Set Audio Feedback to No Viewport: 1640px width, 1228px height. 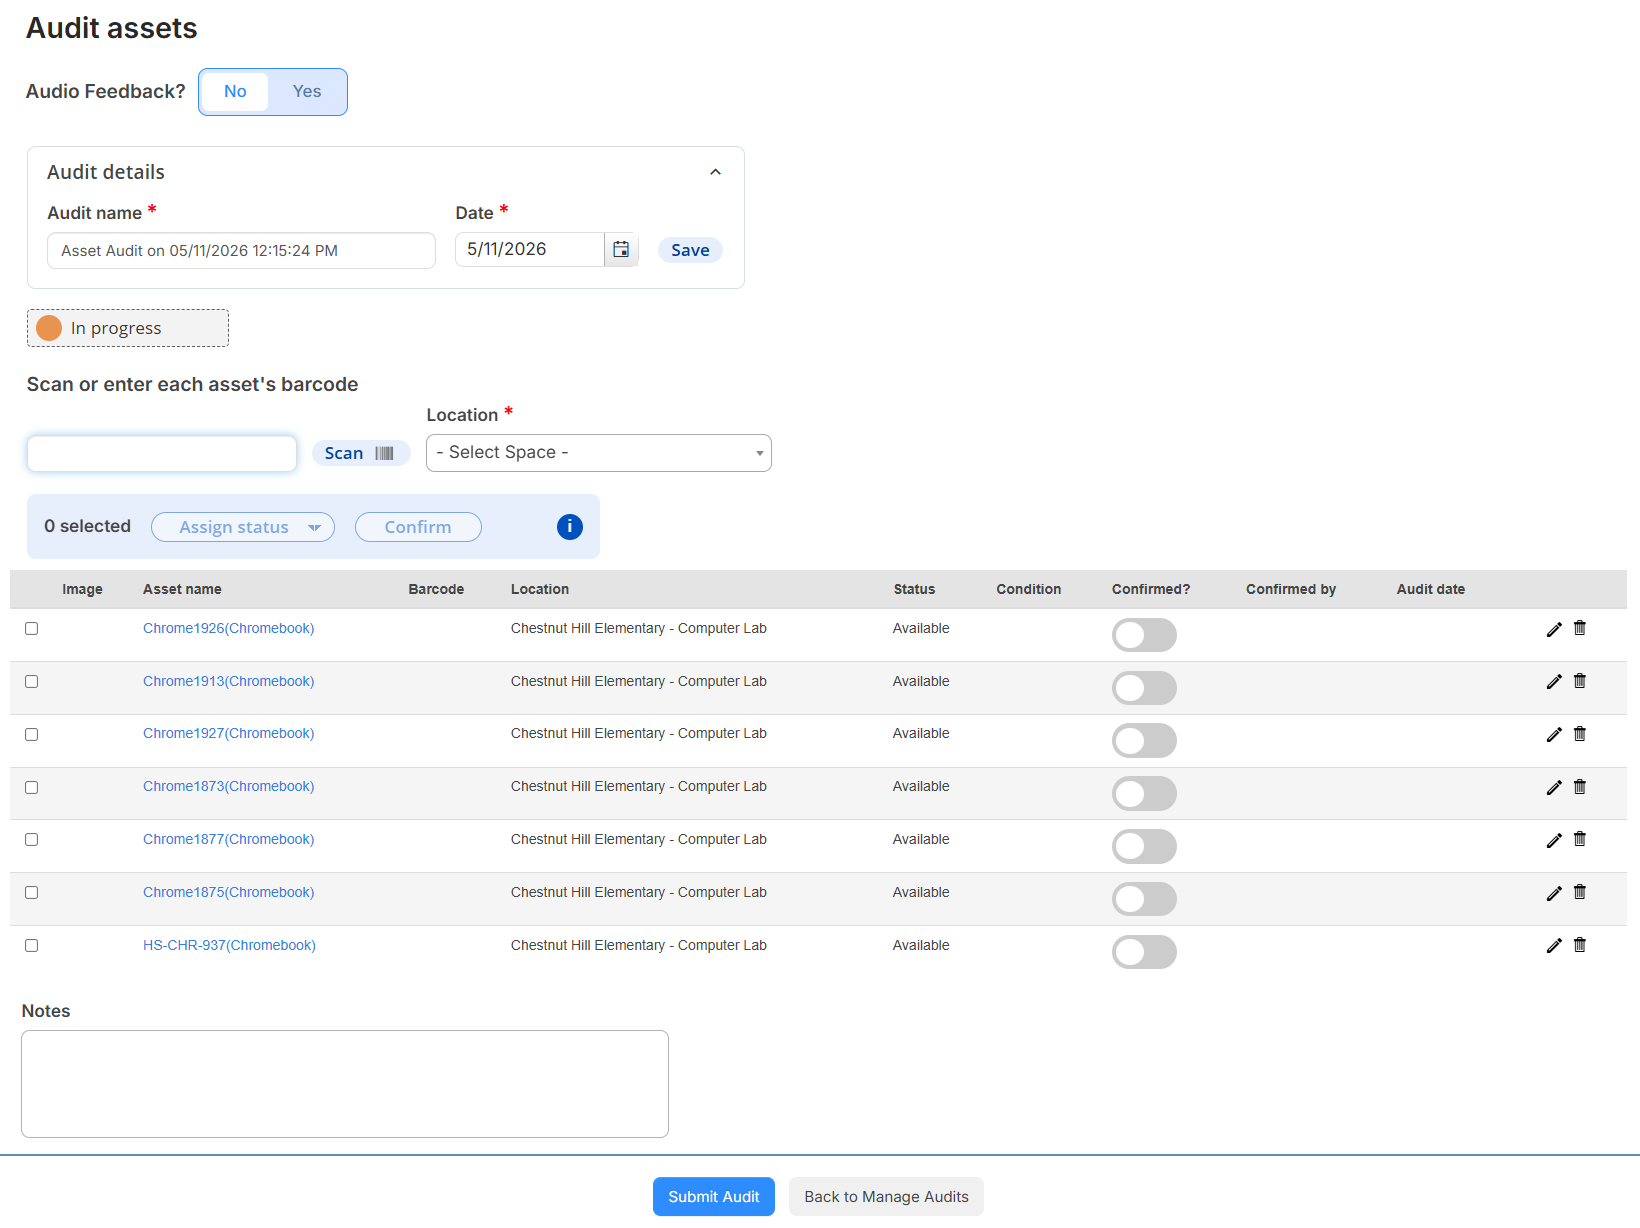point(235,92)
